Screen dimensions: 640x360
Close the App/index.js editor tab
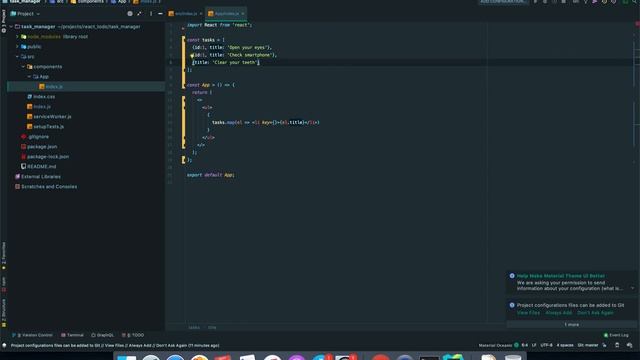click(243, 14)
